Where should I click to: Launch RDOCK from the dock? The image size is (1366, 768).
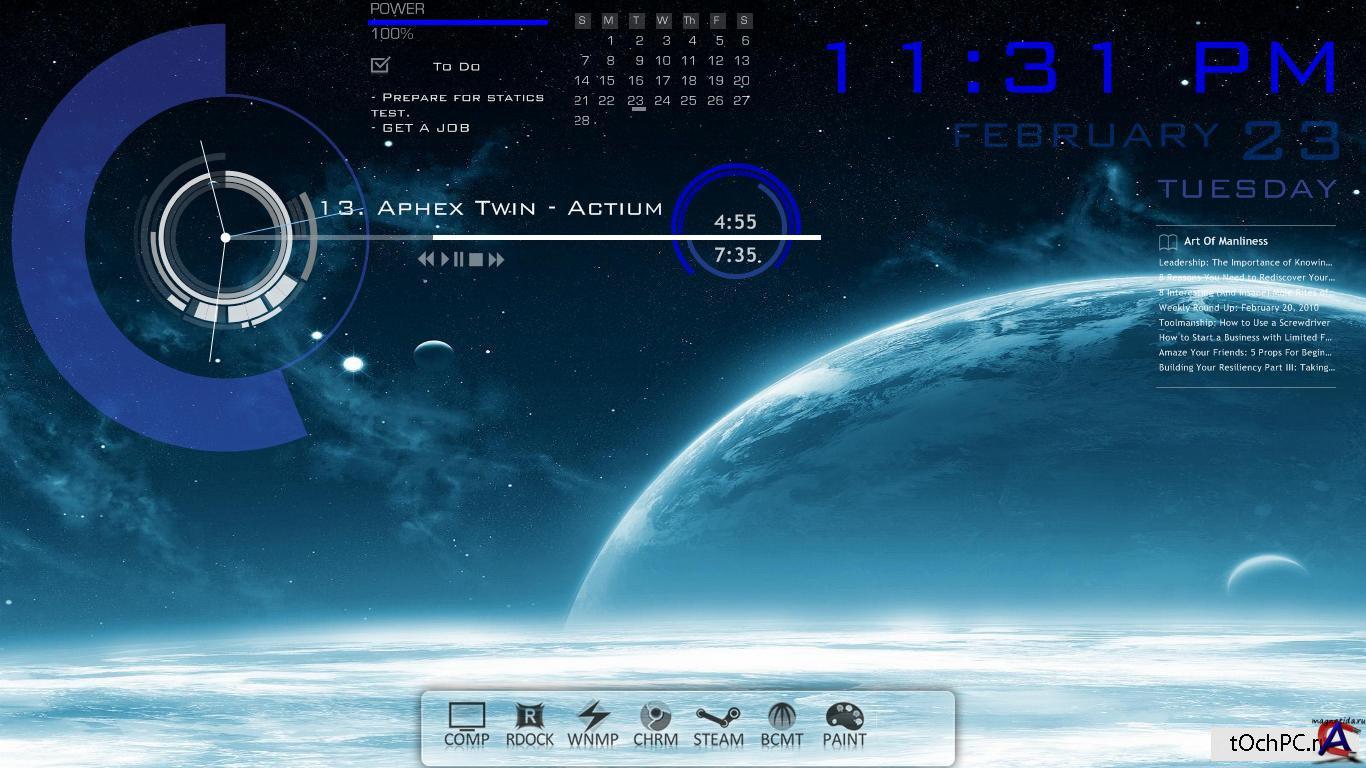(529, 724)
